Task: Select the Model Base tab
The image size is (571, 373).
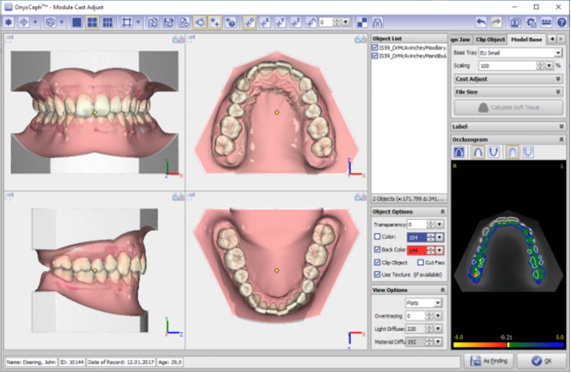Action: tap(526, 39)
